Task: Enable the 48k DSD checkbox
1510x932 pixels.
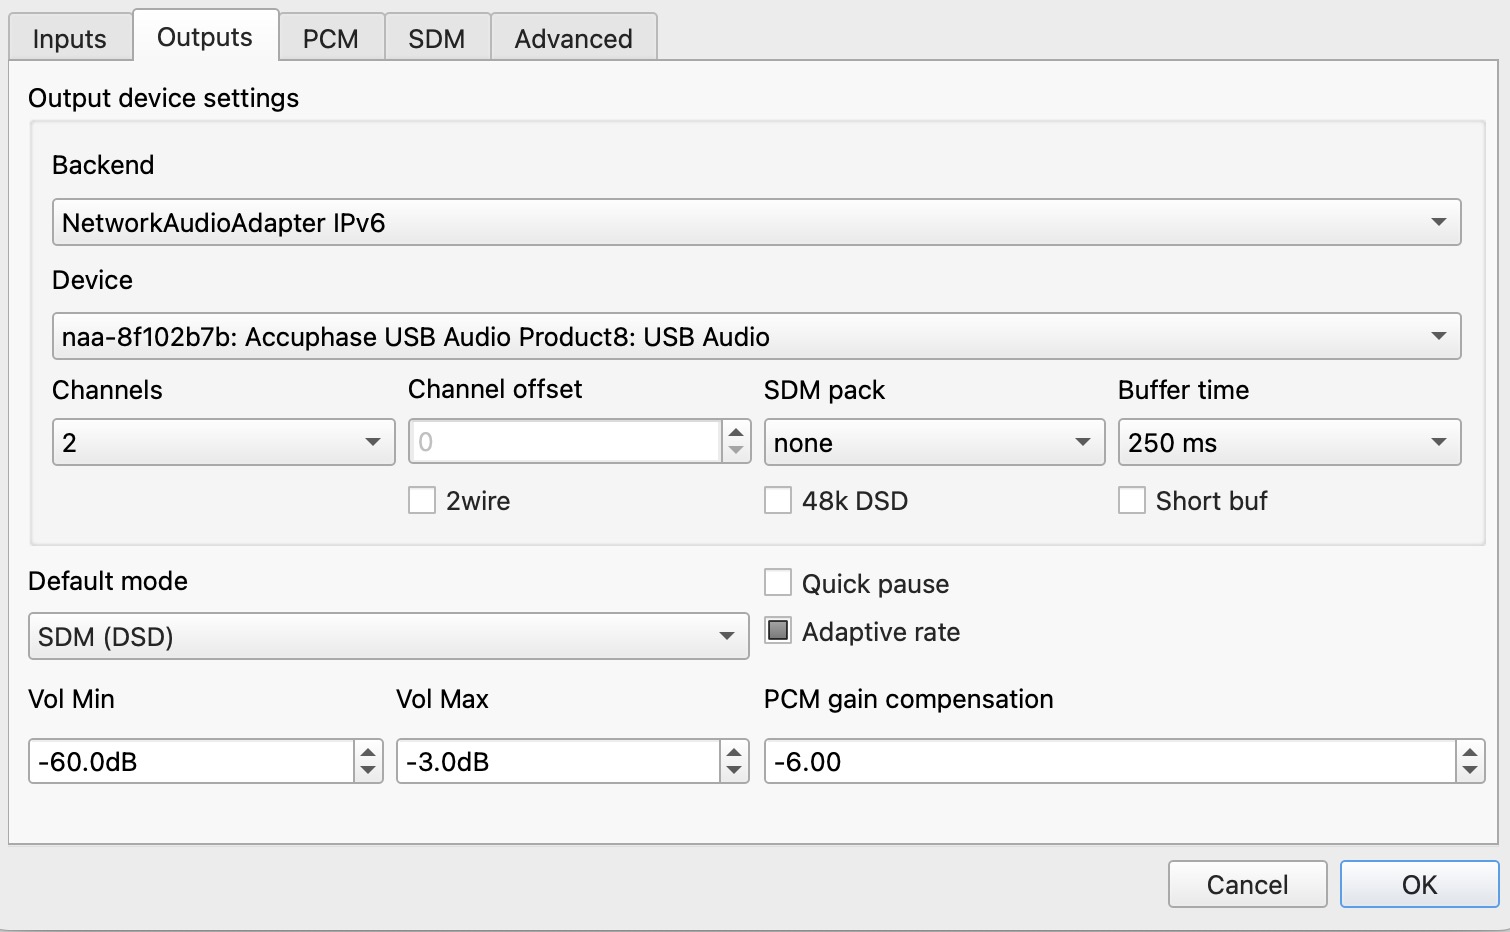Action: pyautogui.click(x=778, y=500)
